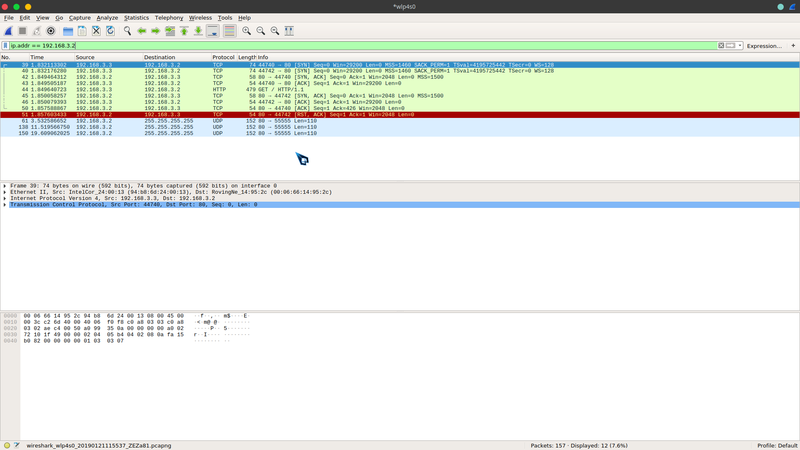The width and height of the screenshot is (800, 450).
Task: Click the expert information indicator circle
Action: point(7,445)
